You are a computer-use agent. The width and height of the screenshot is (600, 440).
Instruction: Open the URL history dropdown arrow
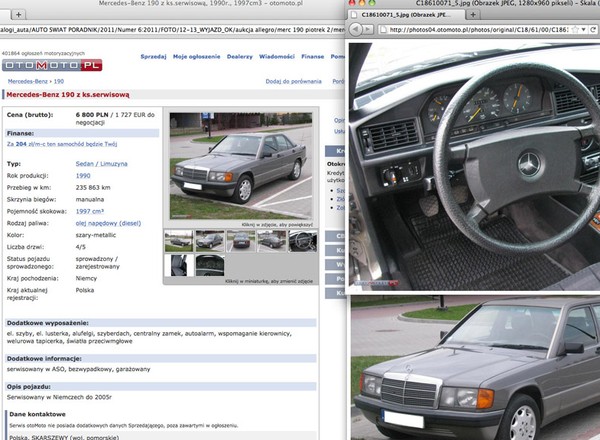point(583,29)
